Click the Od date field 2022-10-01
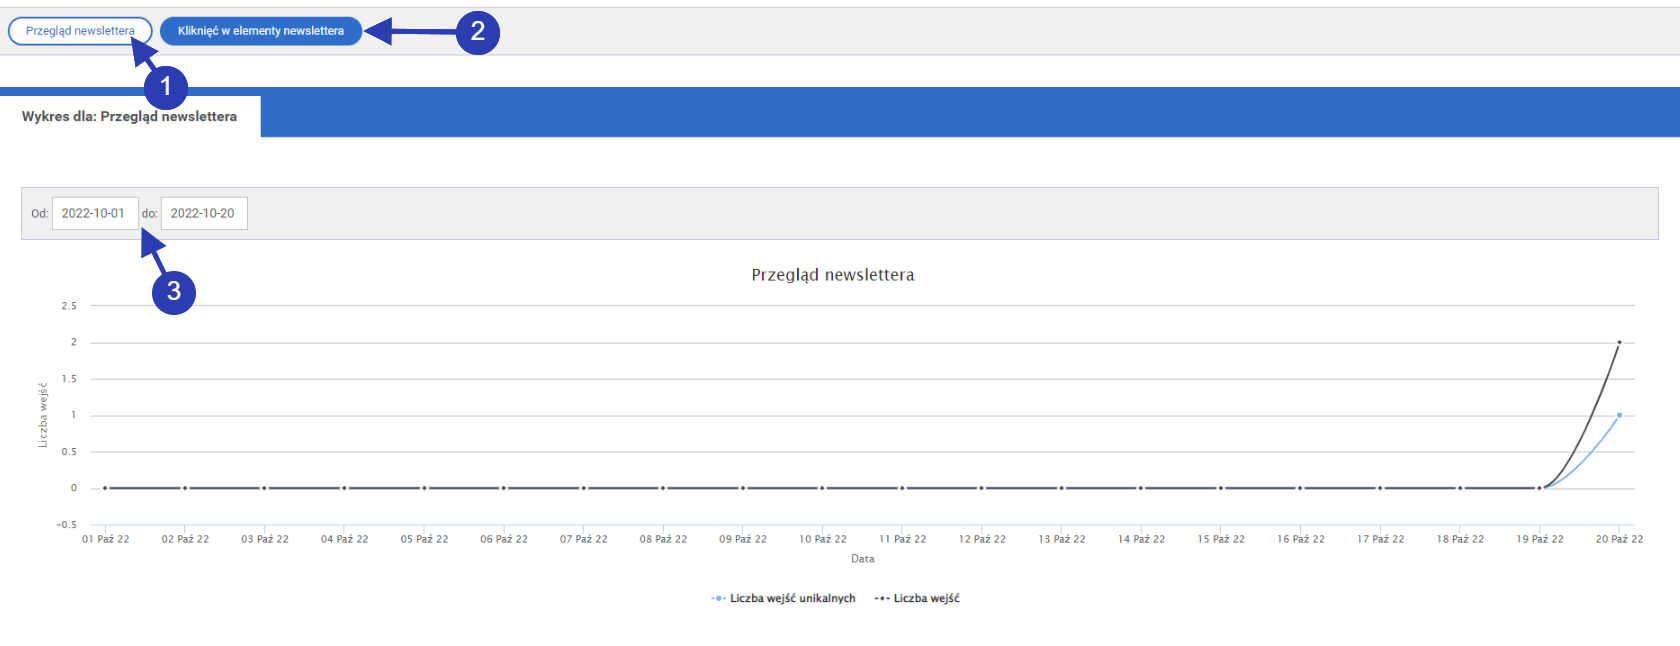1680x646 pixels. pos(94,213)
